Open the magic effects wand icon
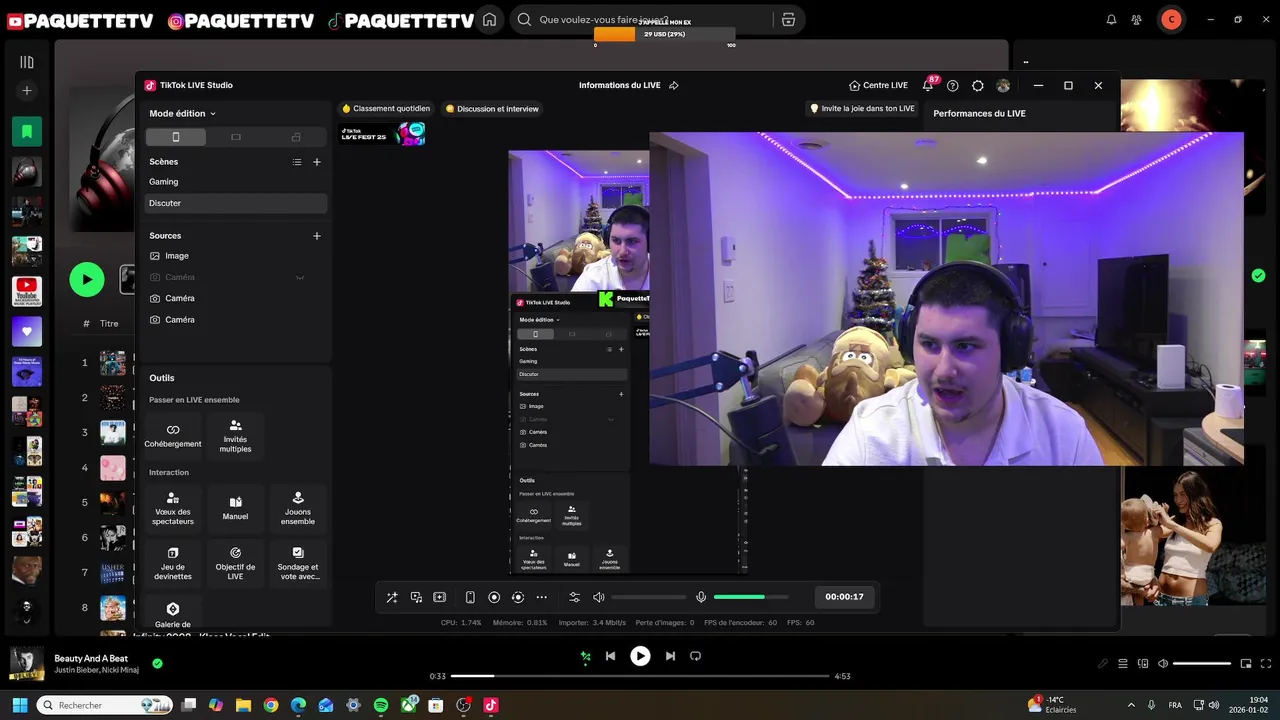 pyautogui.click(x=392, y=597)
